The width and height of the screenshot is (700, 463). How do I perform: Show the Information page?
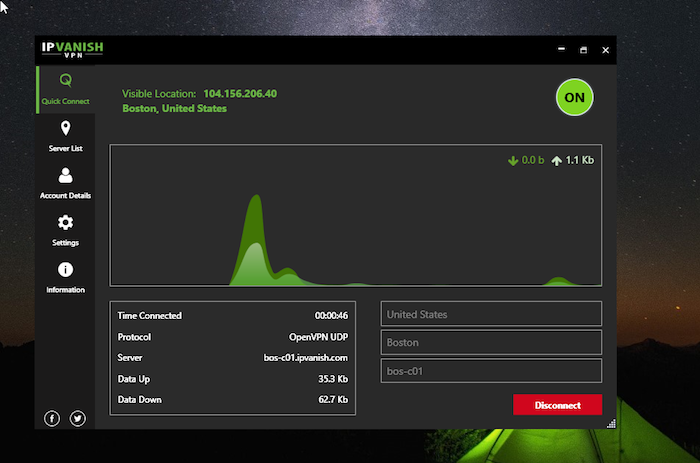click(66, 278)
